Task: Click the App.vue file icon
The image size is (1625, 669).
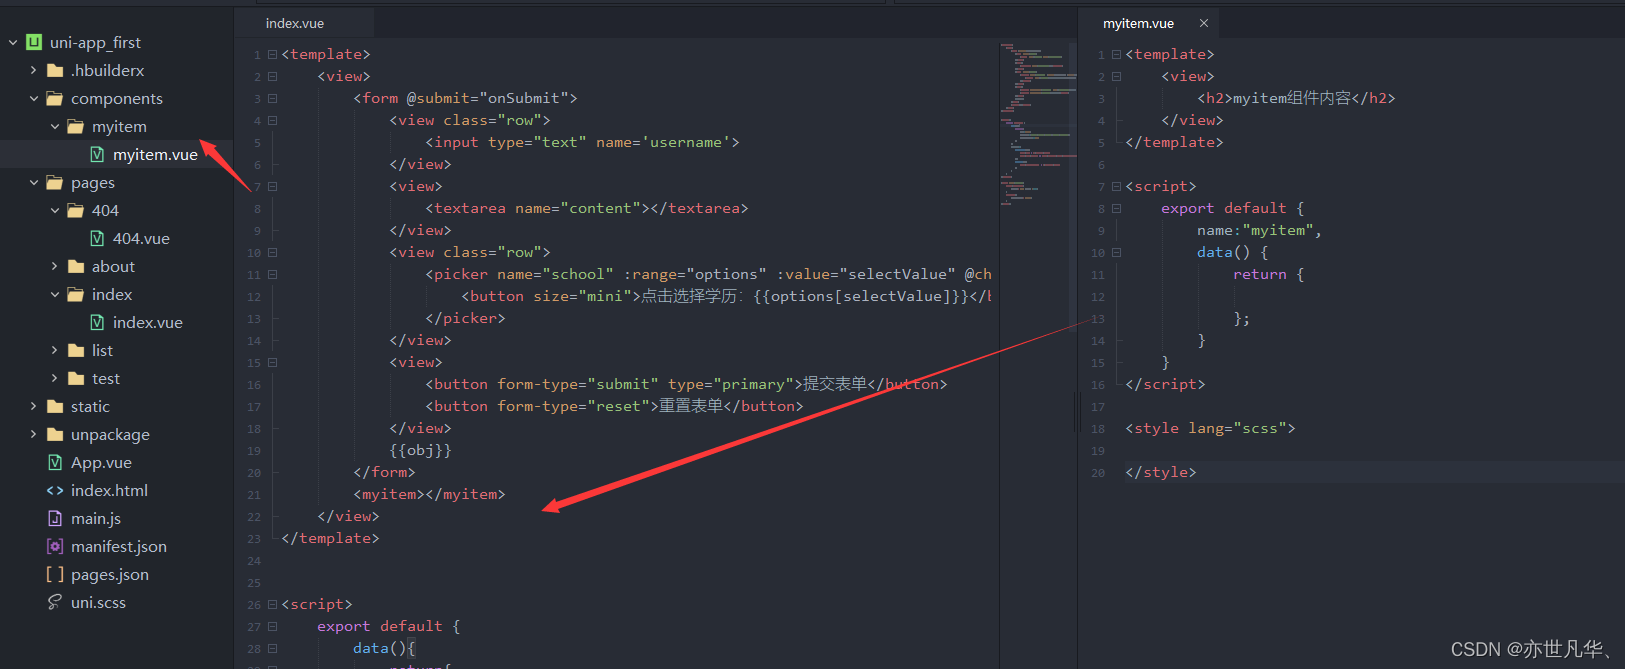Action: tap(55, 462)
